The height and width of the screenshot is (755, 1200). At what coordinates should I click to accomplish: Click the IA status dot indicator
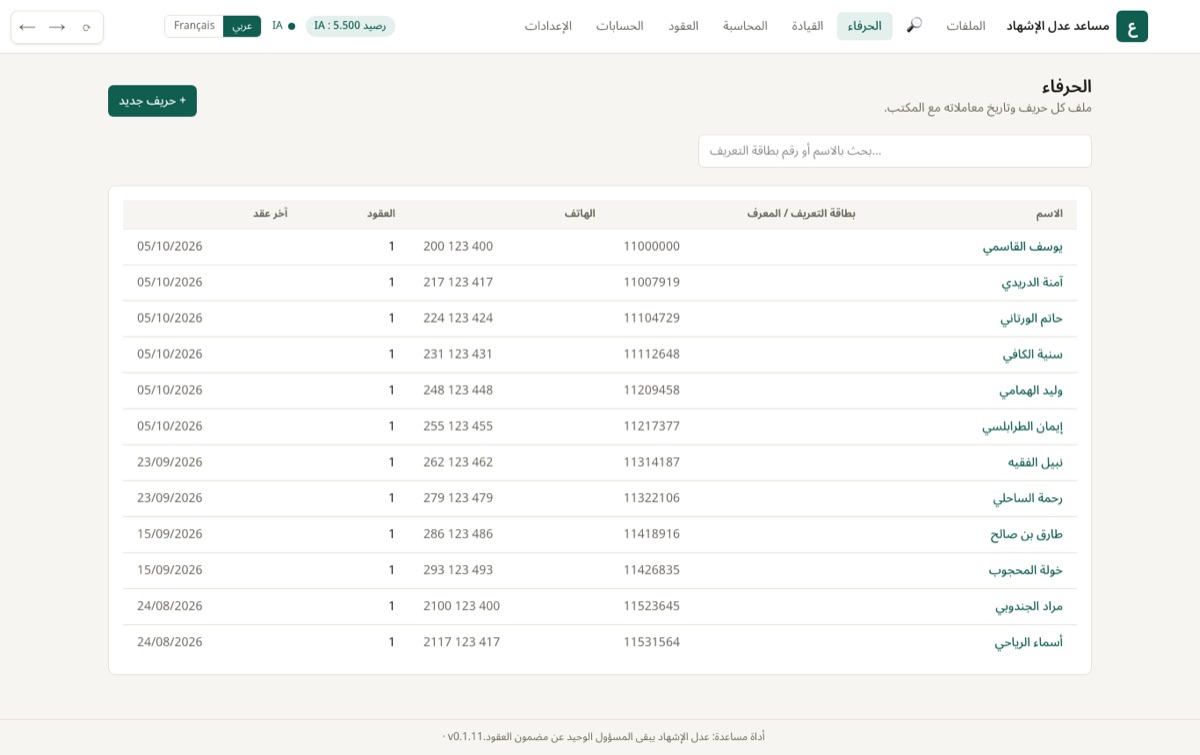click(291, 26)
